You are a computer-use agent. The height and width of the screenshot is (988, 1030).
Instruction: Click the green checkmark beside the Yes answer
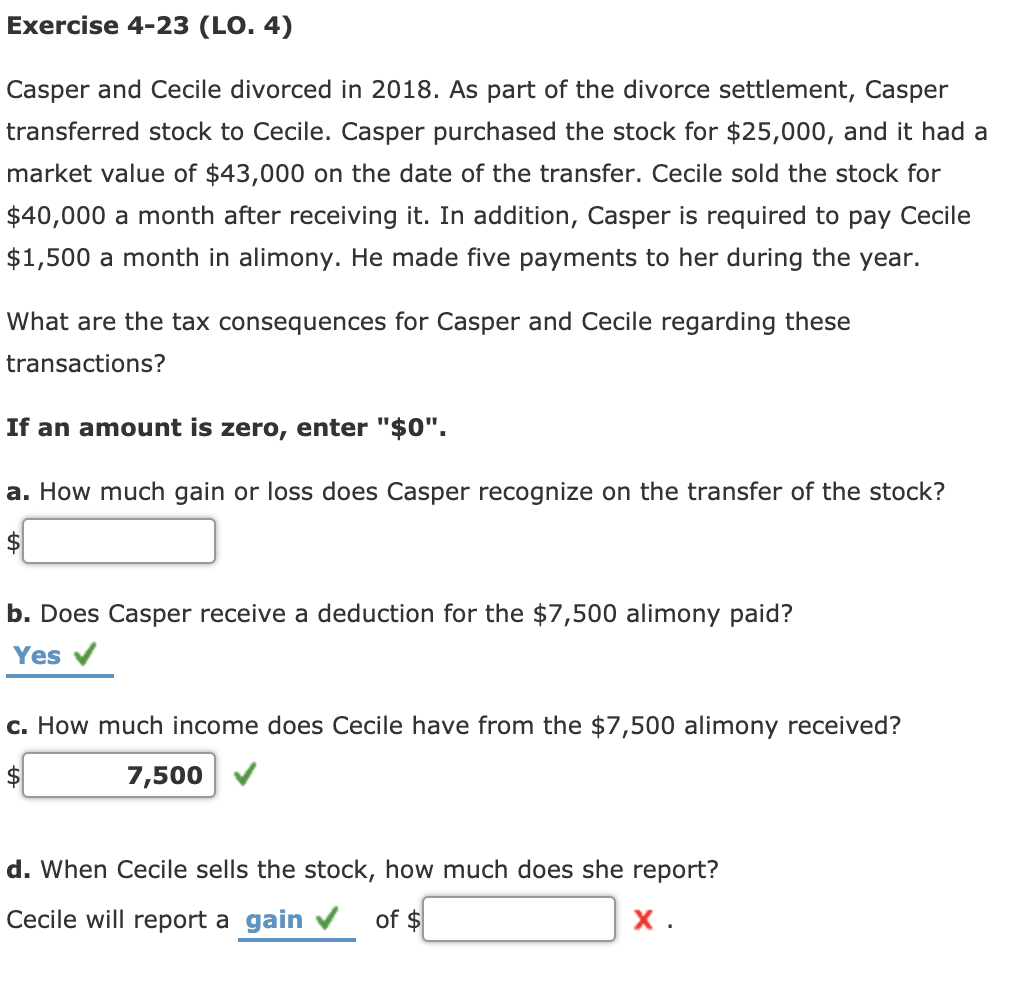(86, 655)
